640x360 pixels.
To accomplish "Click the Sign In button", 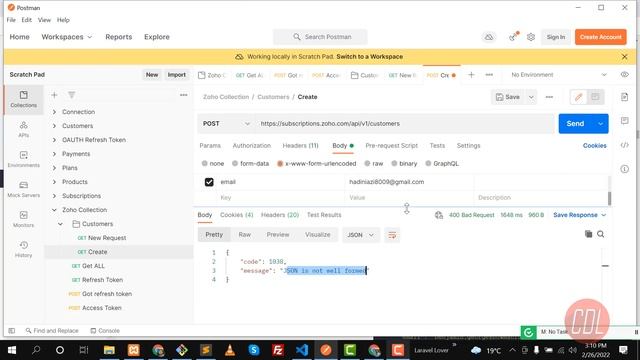I will click(556, 37).
